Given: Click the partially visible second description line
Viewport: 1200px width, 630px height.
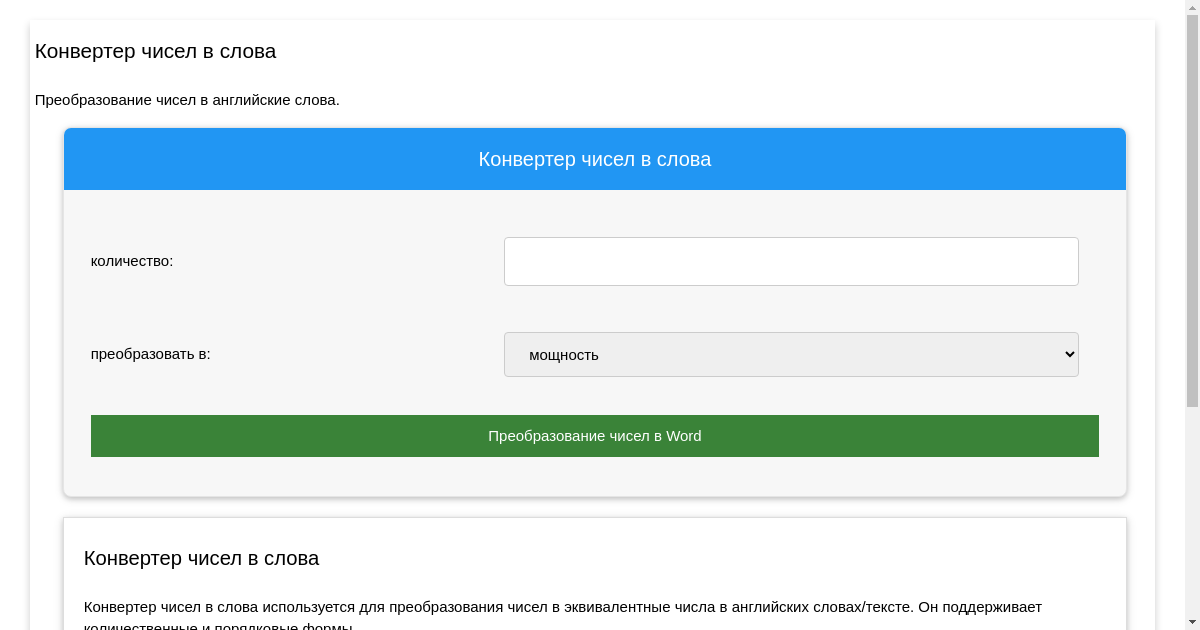Looking at the screenshot, I should pyautogui.click(x=218, y=626).
